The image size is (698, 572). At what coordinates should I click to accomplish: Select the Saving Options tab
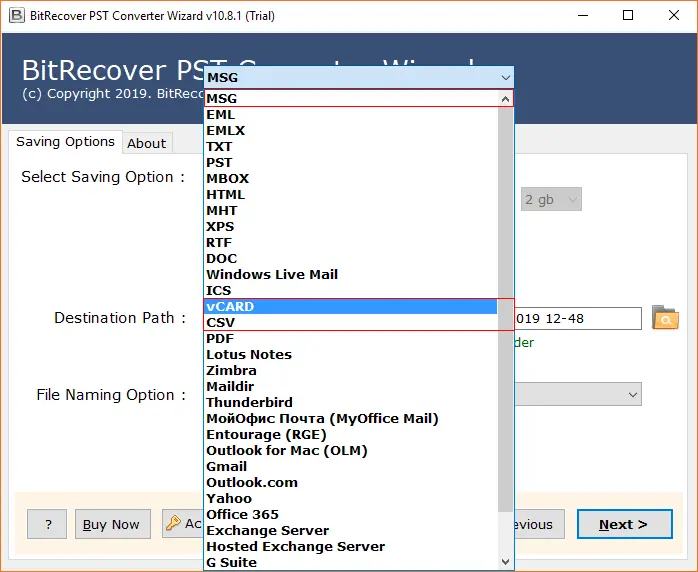pyautogui.click(x=65, y=142)
